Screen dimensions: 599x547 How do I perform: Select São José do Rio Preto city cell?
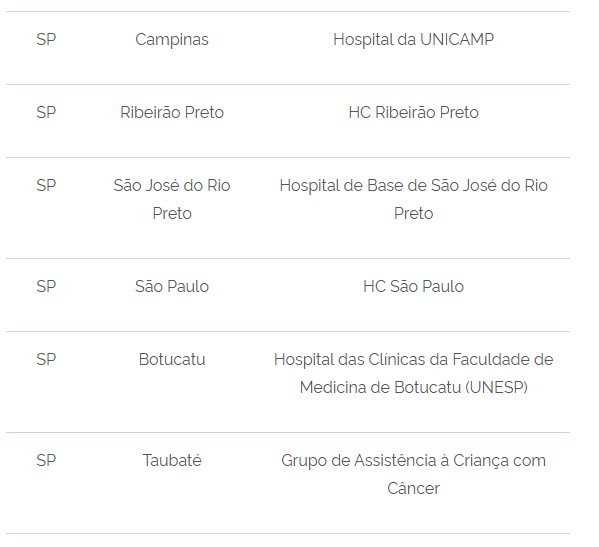tap(172, 199)
